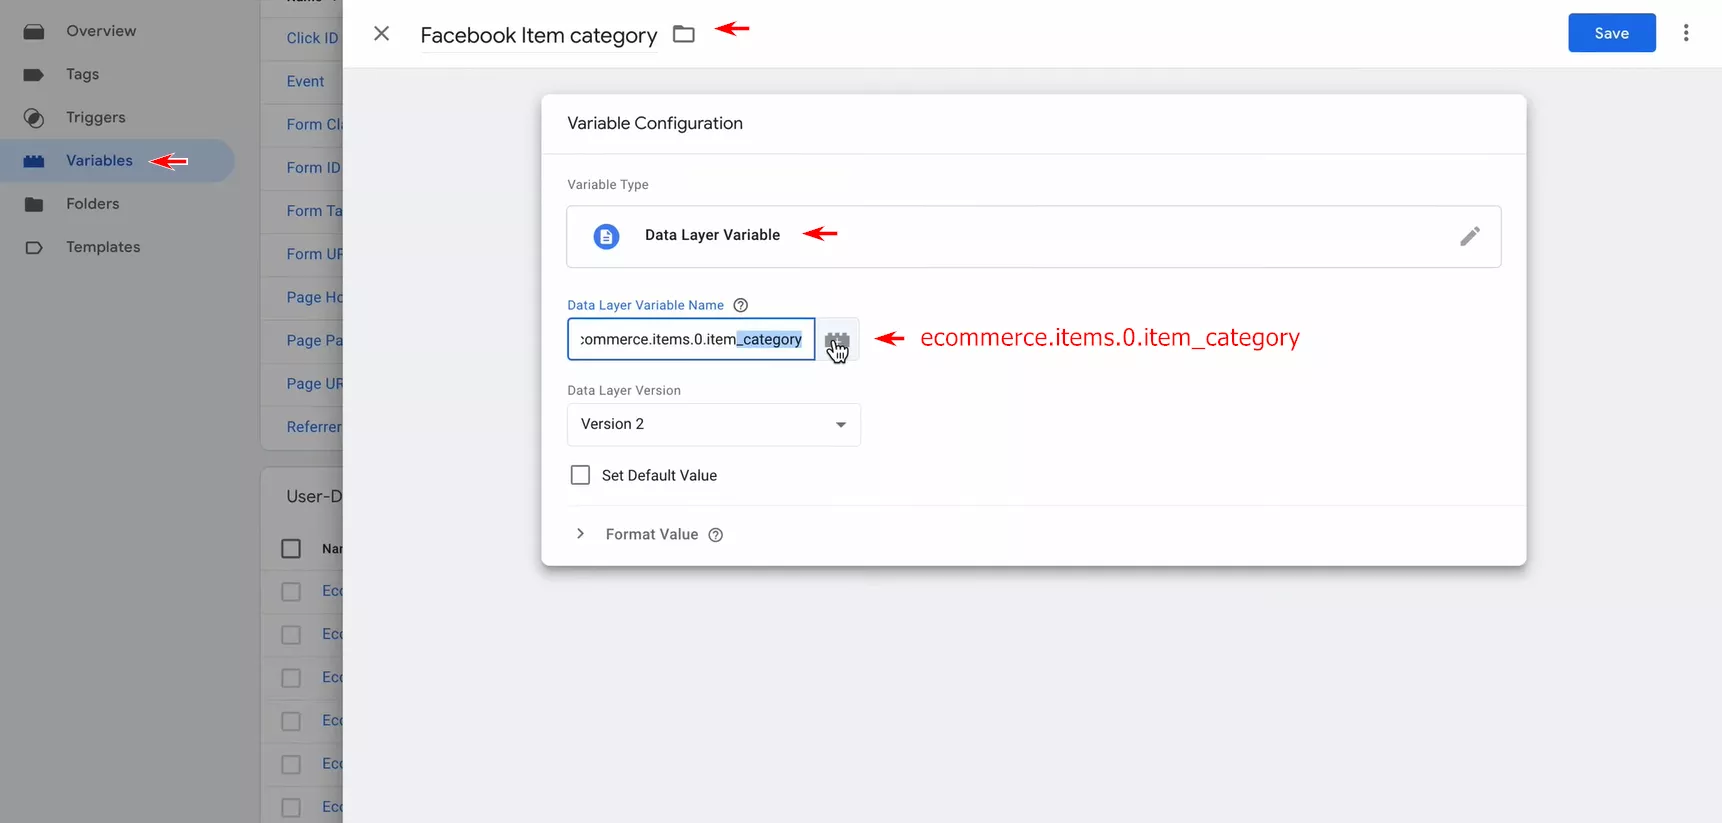Save the variable with the Save button
Image resolution: width=1722 pixels, height=823 pixels.
[x=1612, y=33]
